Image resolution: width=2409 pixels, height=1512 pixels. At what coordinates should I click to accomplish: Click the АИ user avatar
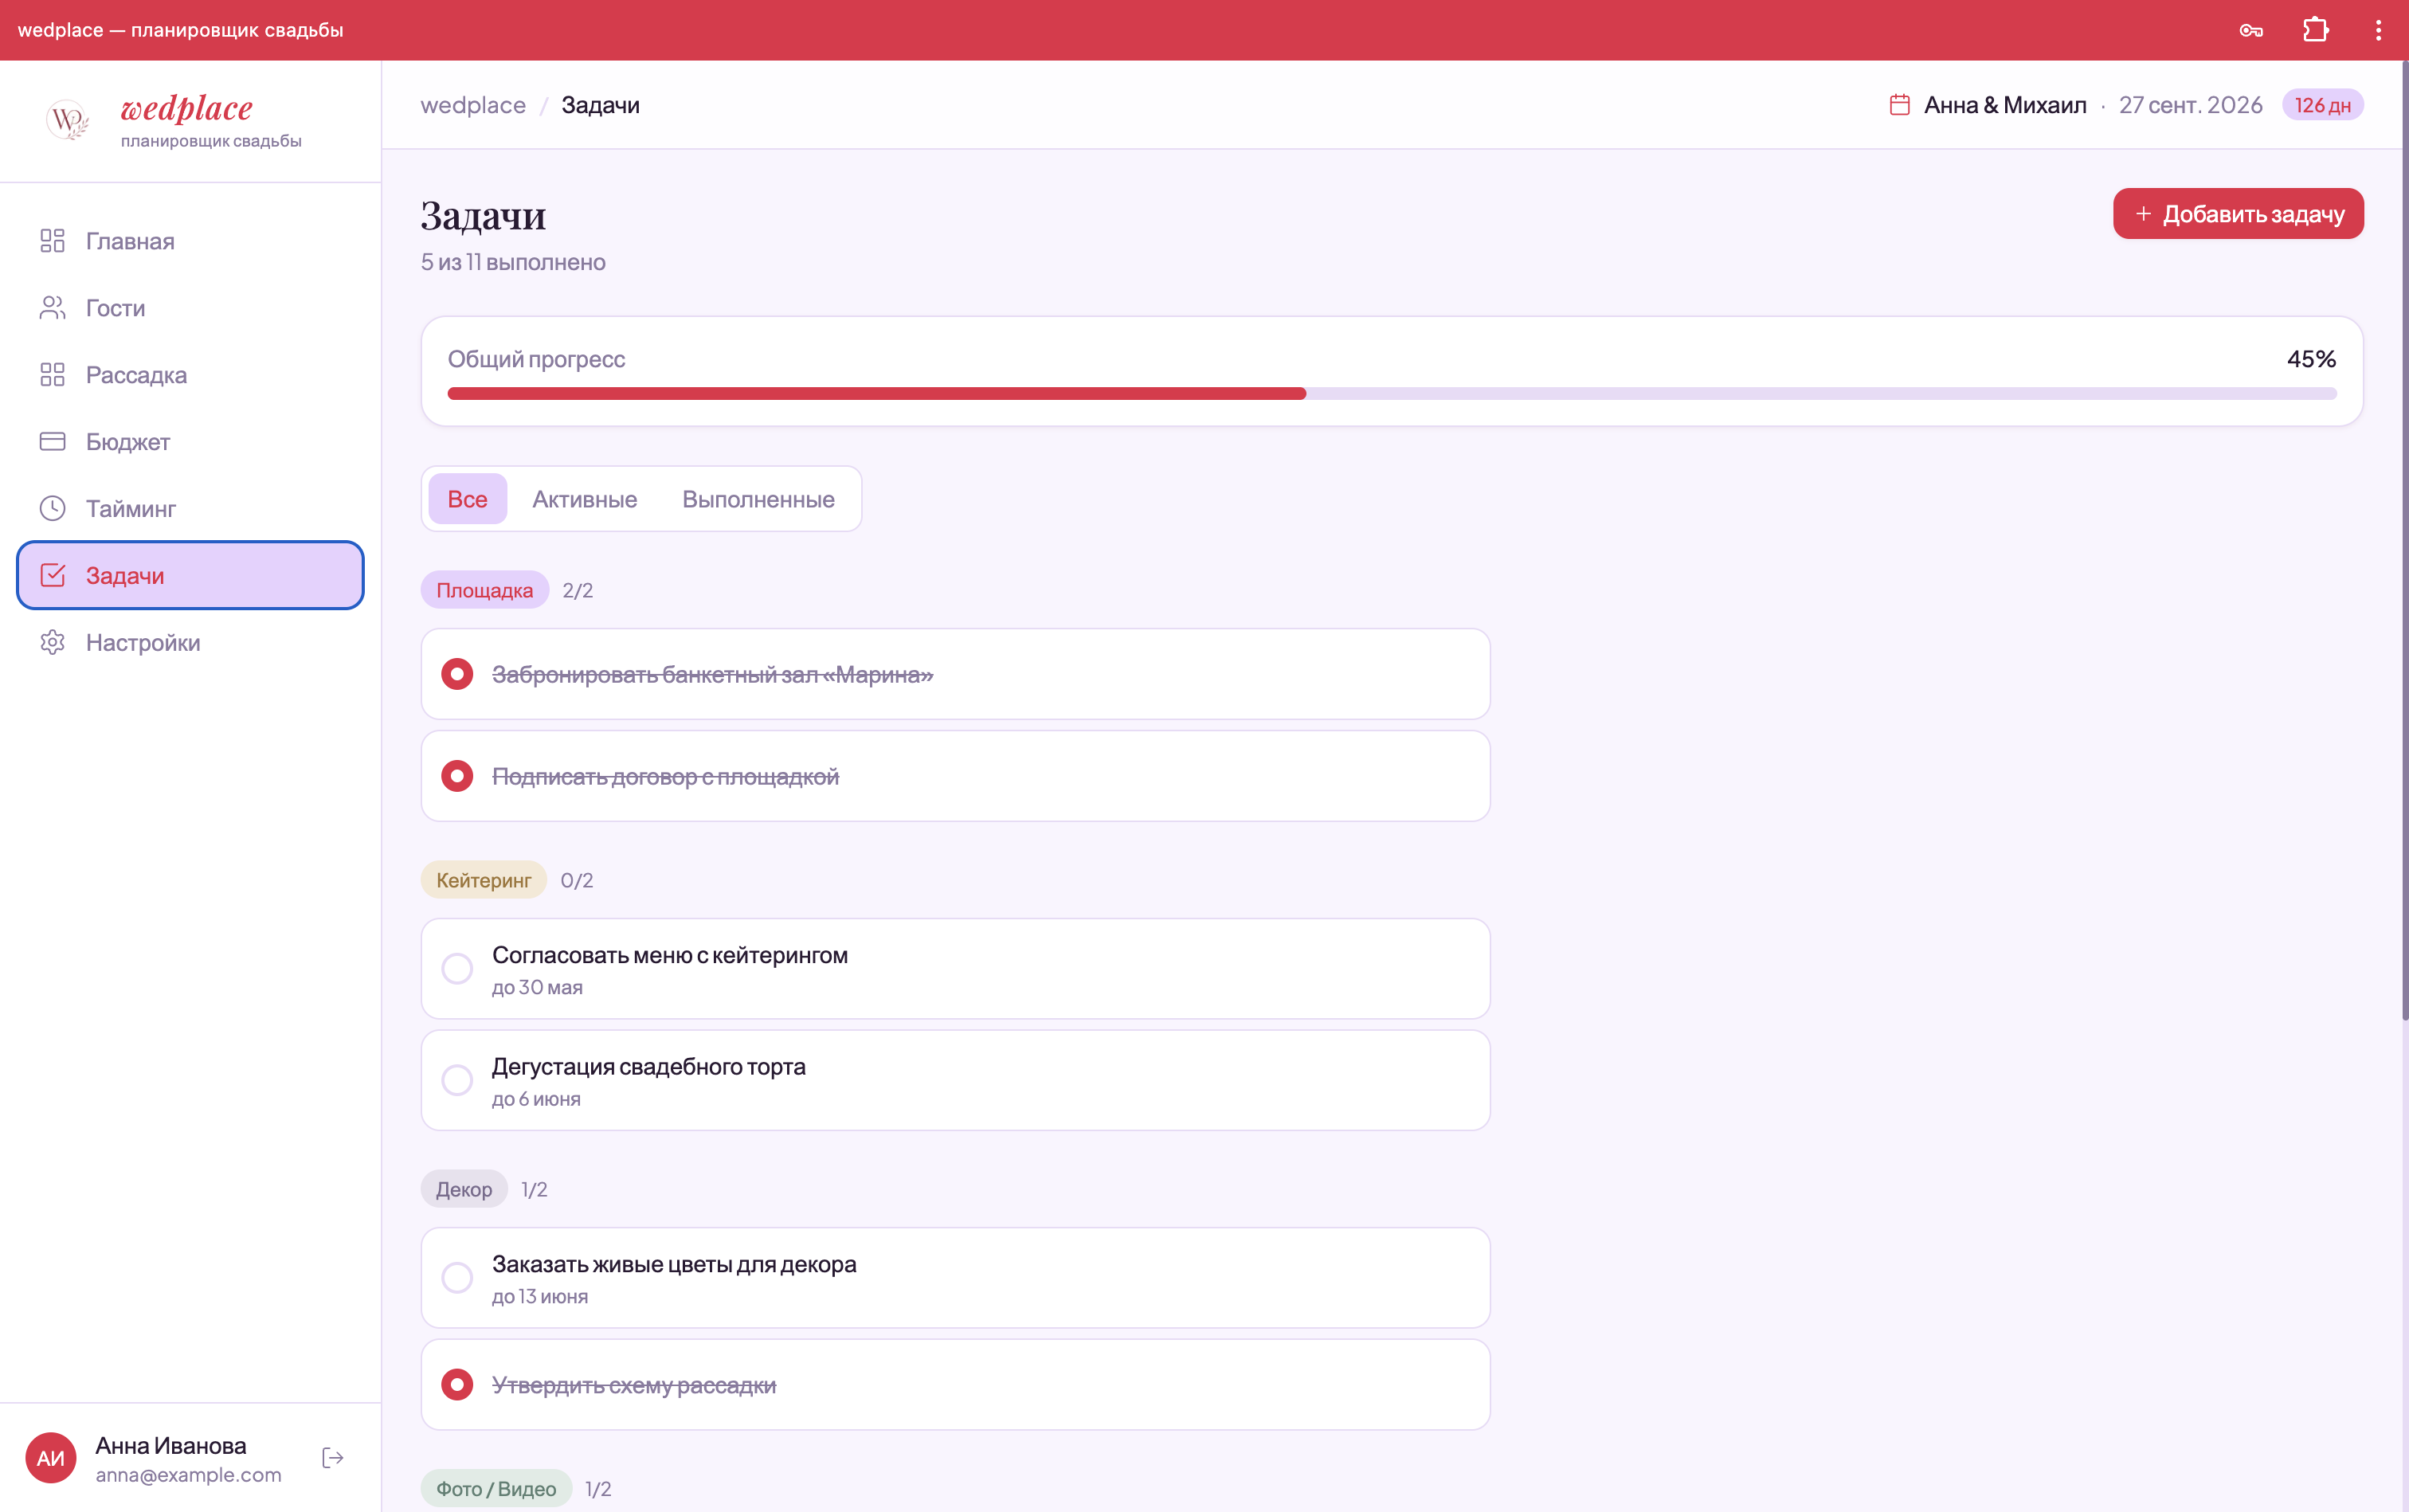coord(51,1458)
